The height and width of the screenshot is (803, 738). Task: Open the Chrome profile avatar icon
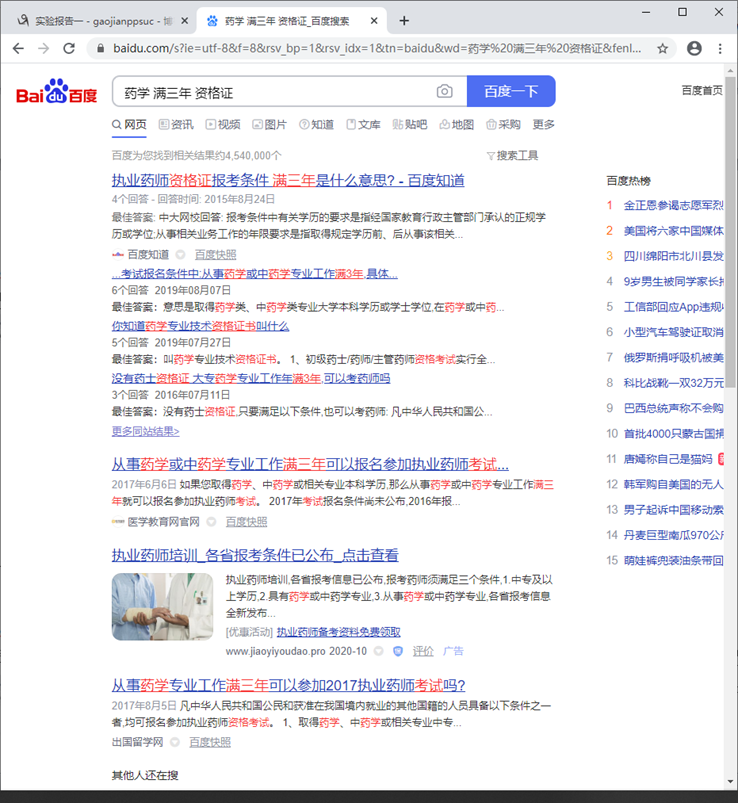[694, 49]
